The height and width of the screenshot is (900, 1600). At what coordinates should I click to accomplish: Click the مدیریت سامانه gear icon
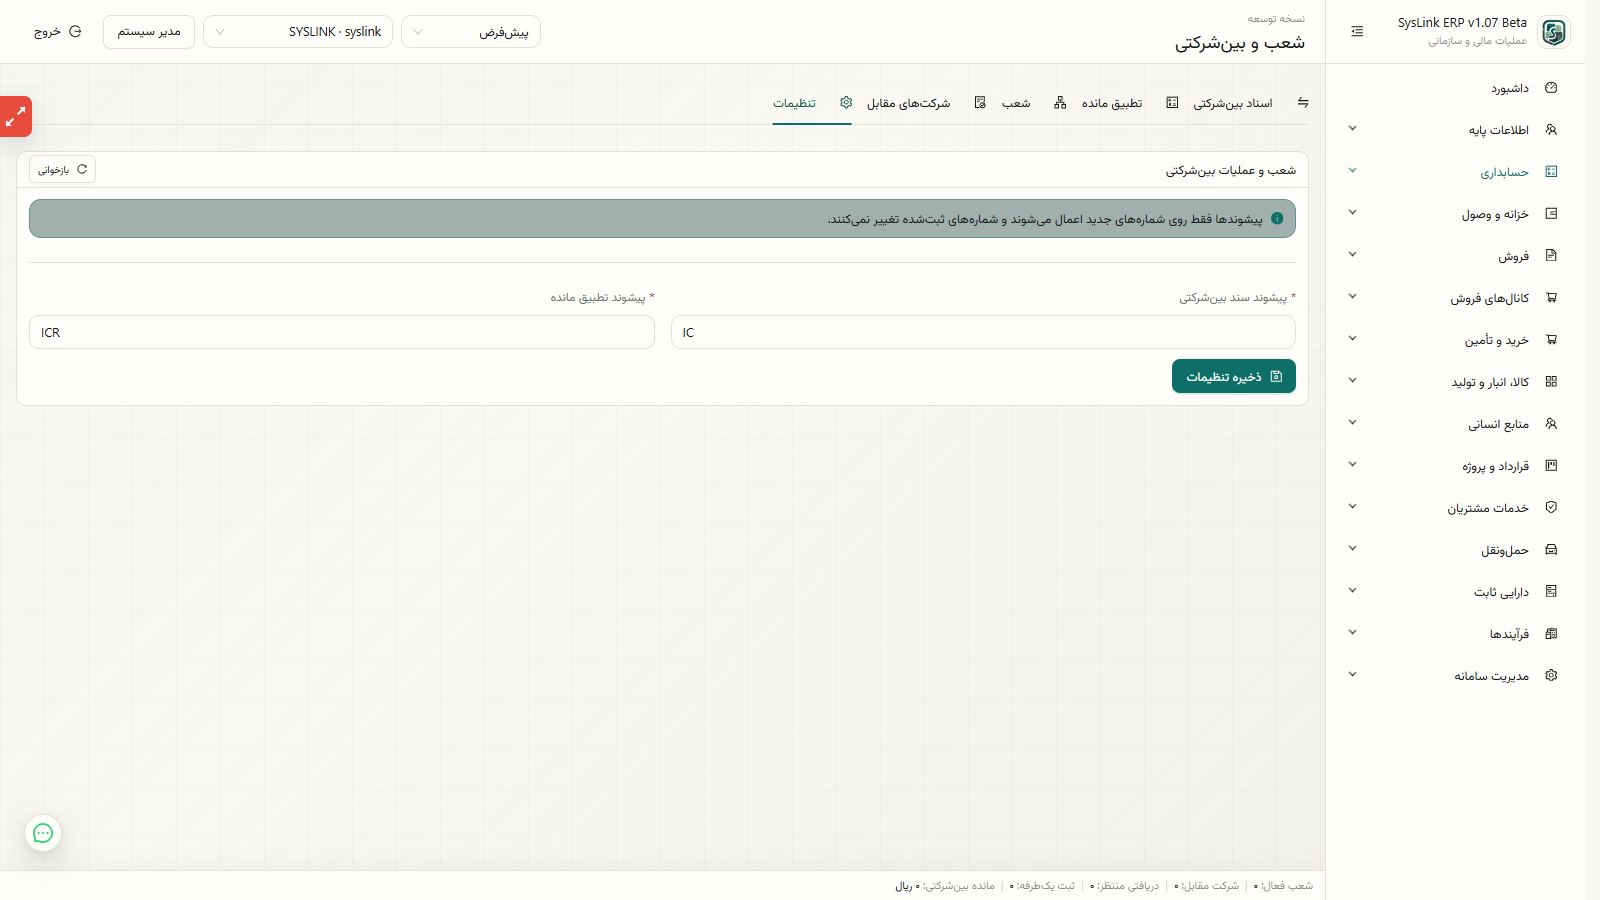coord(1551,676)
